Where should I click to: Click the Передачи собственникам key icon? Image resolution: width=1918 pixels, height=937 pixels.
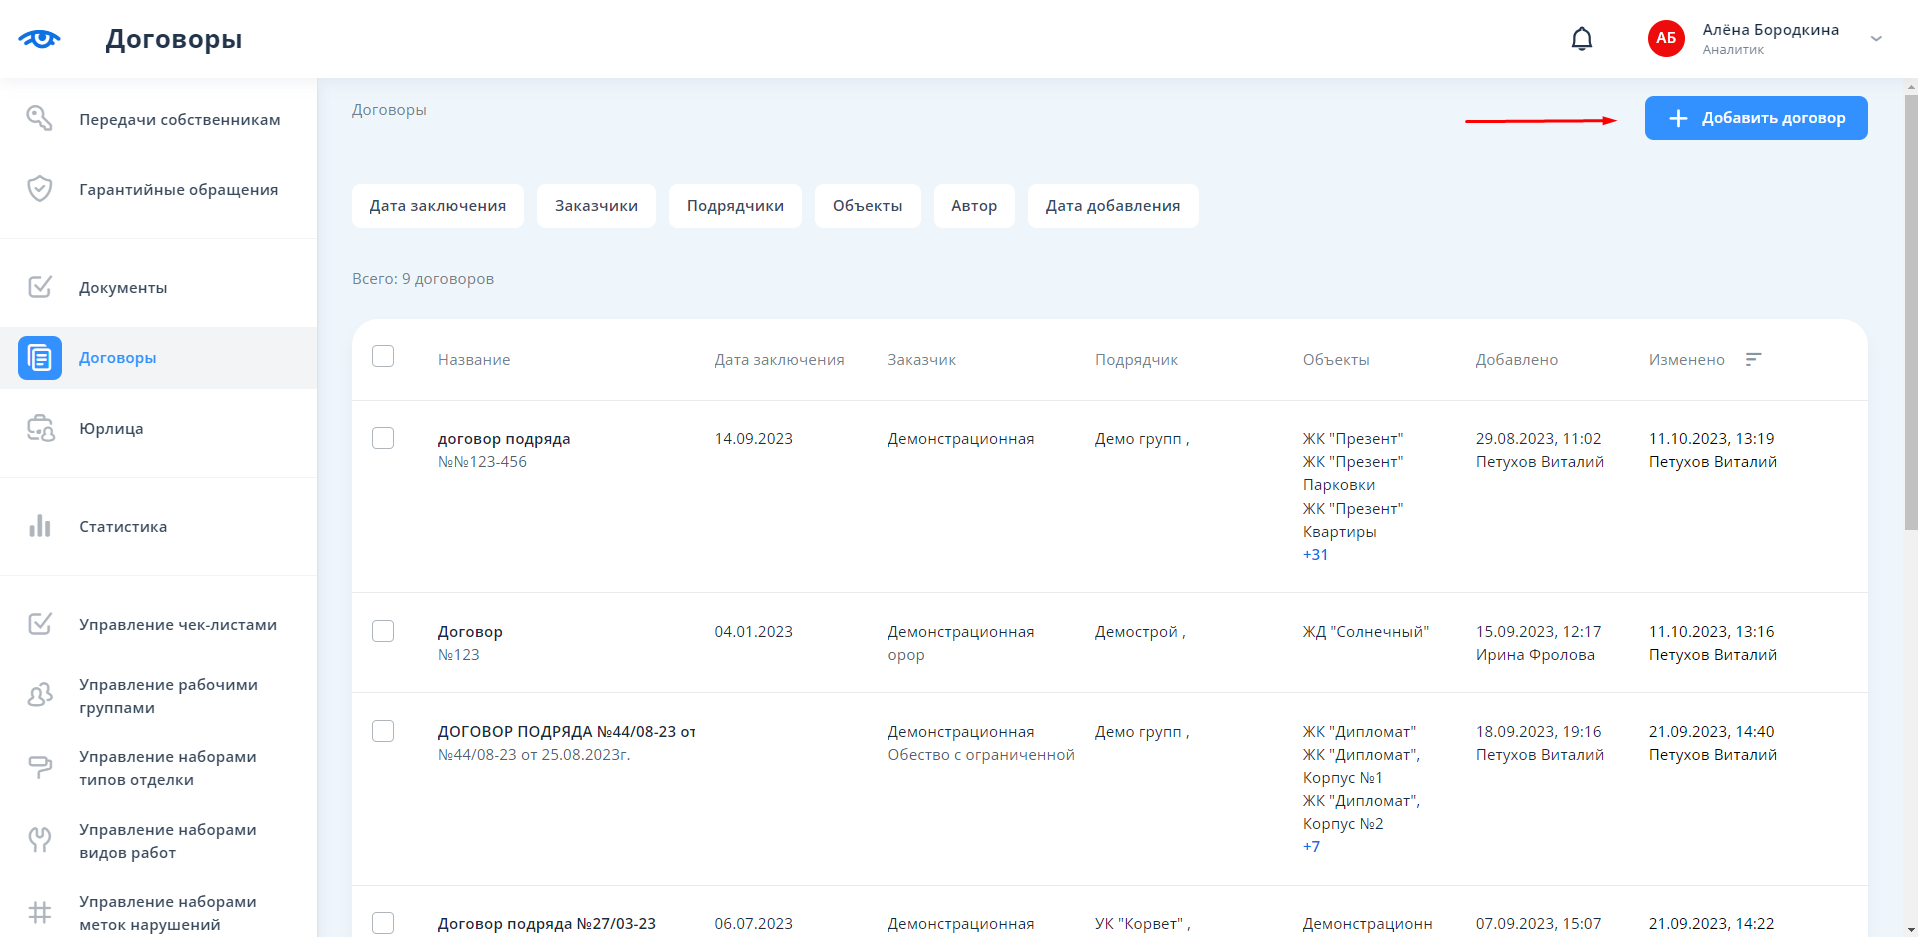40,119
